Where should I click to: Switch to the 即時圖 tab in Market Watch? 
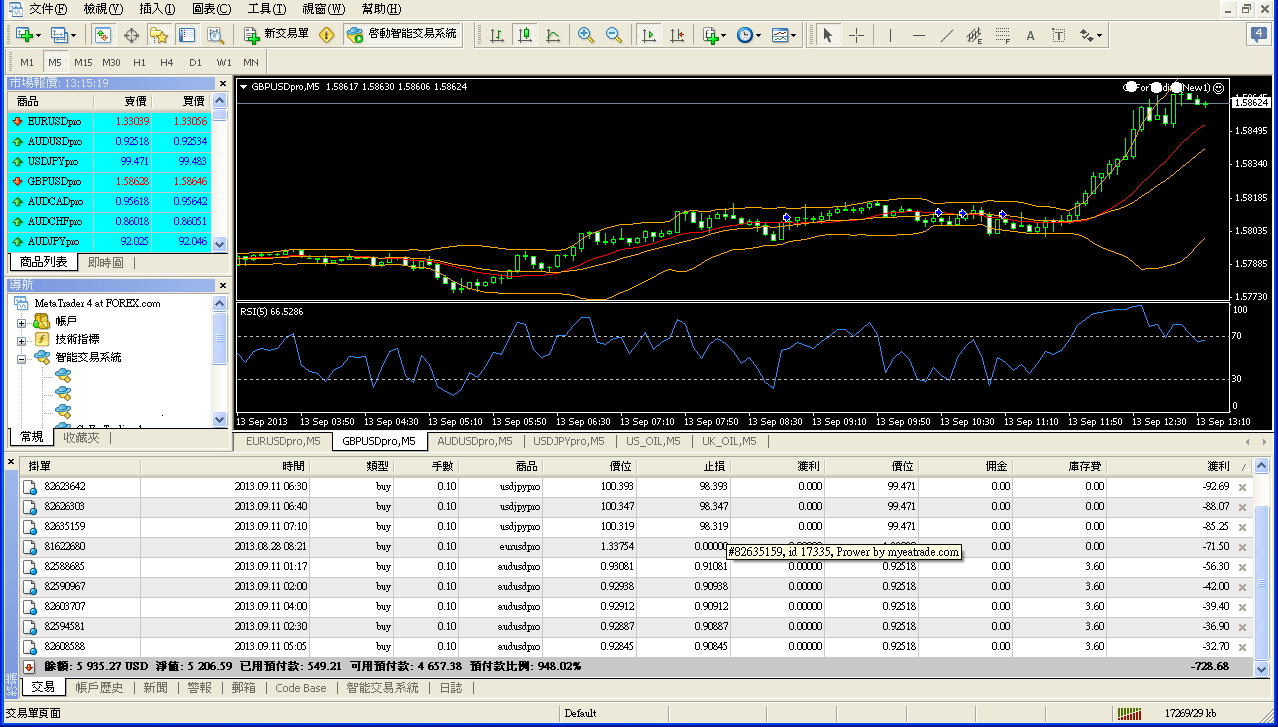(106, 263)
